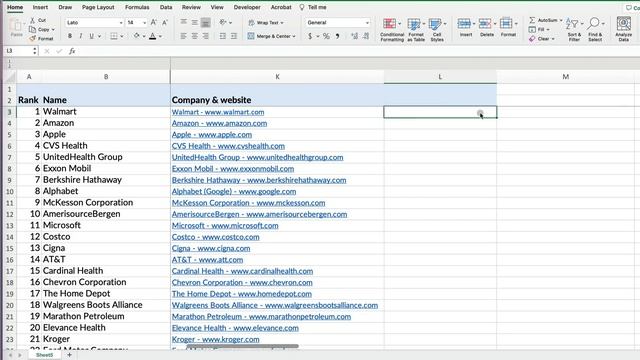640x360 pixels.
Task: Open the font name Lato dropdown
Action: click(x=121, y=23)
